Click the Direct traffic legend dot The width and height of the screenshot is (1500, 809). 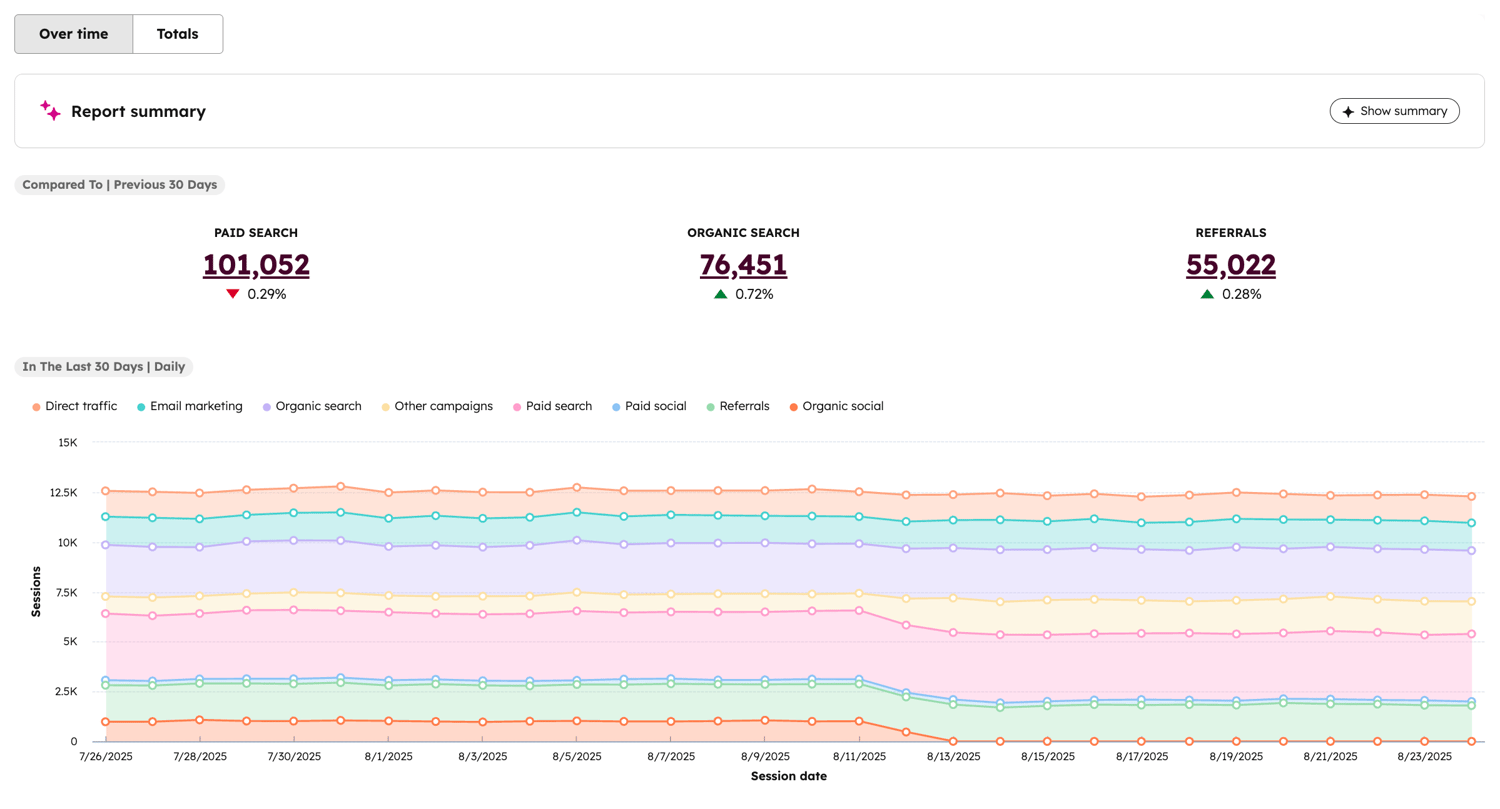(x=36, y=406)
